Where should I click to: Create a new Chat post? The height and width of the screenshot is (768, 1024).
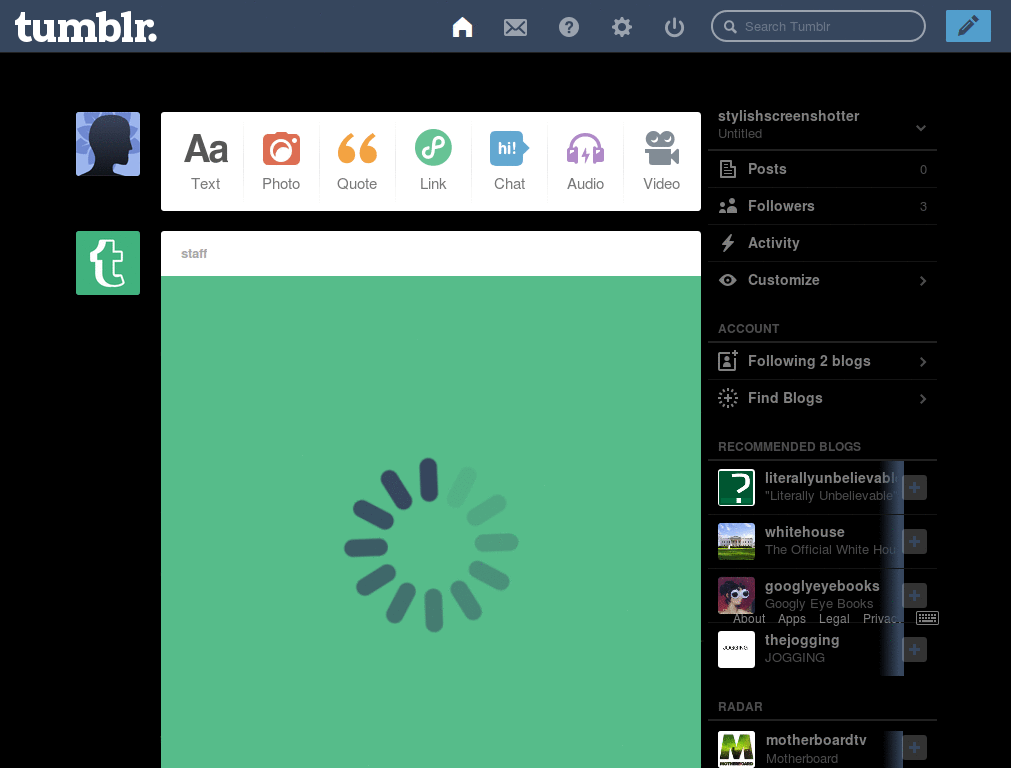(509, 161)
